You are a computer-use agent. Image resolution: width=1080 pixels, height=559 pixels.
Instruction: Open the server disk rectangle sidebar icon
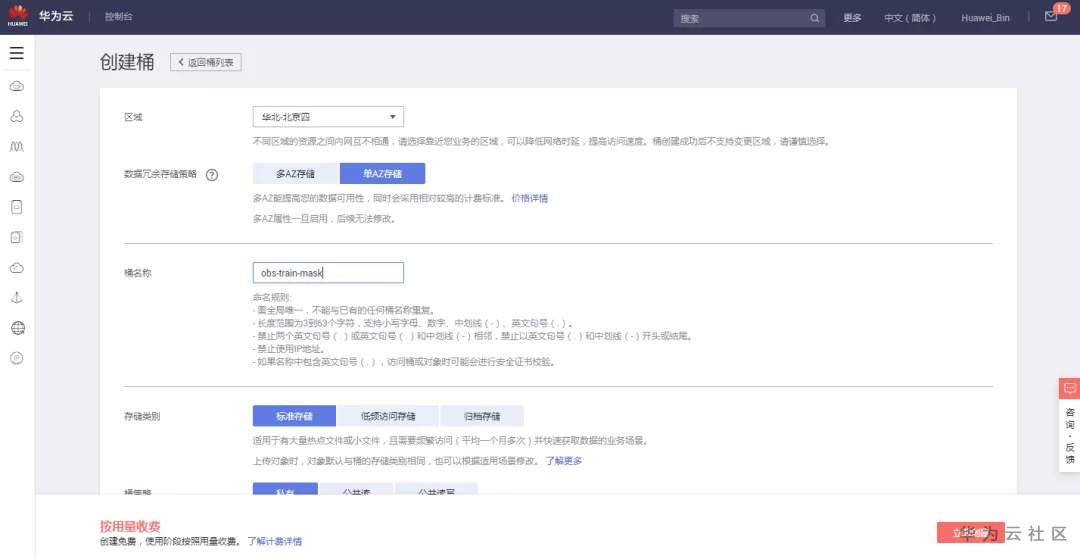point(17,207)
